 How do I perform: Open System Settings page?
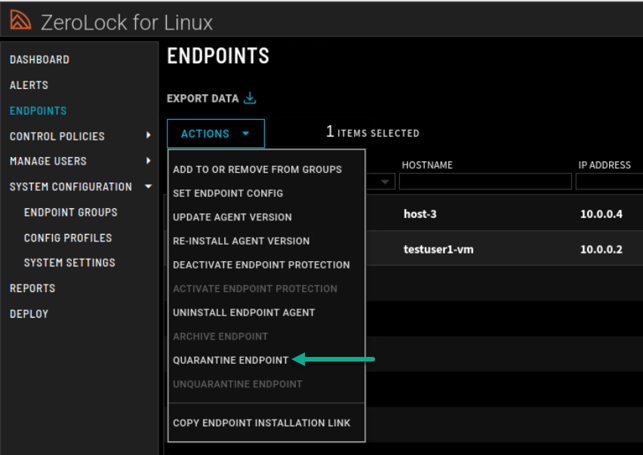(x=69, y=263)
